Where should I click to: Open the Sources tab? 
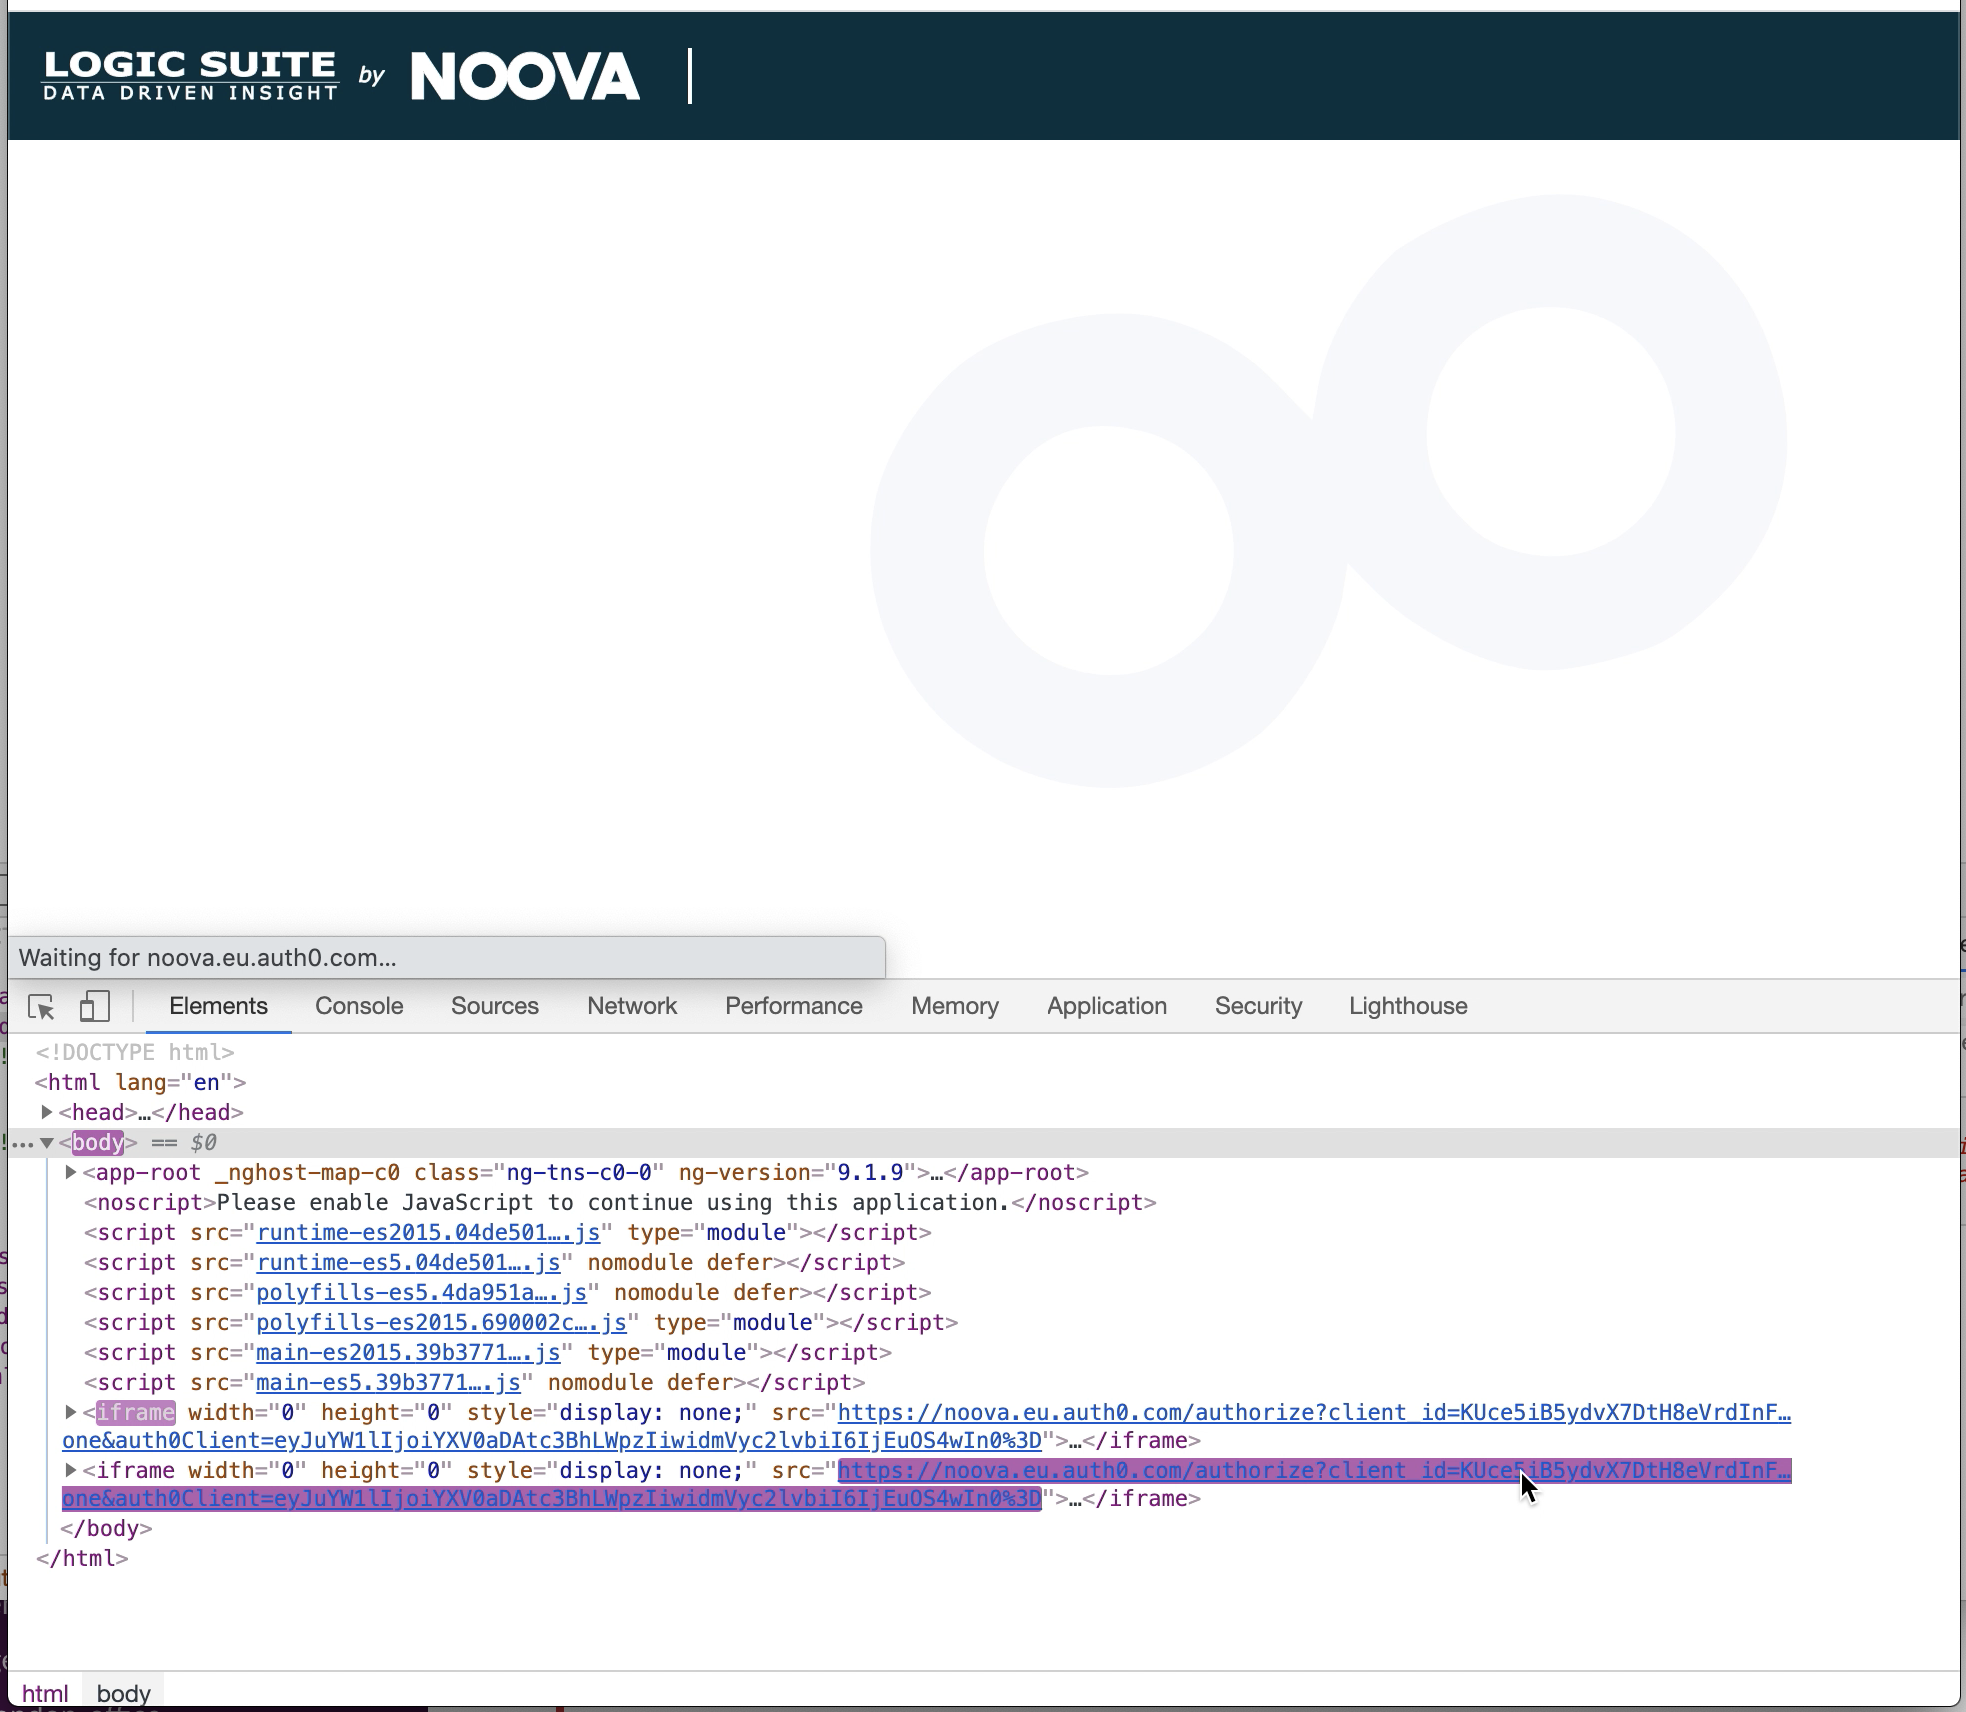tap(495, 1006)
